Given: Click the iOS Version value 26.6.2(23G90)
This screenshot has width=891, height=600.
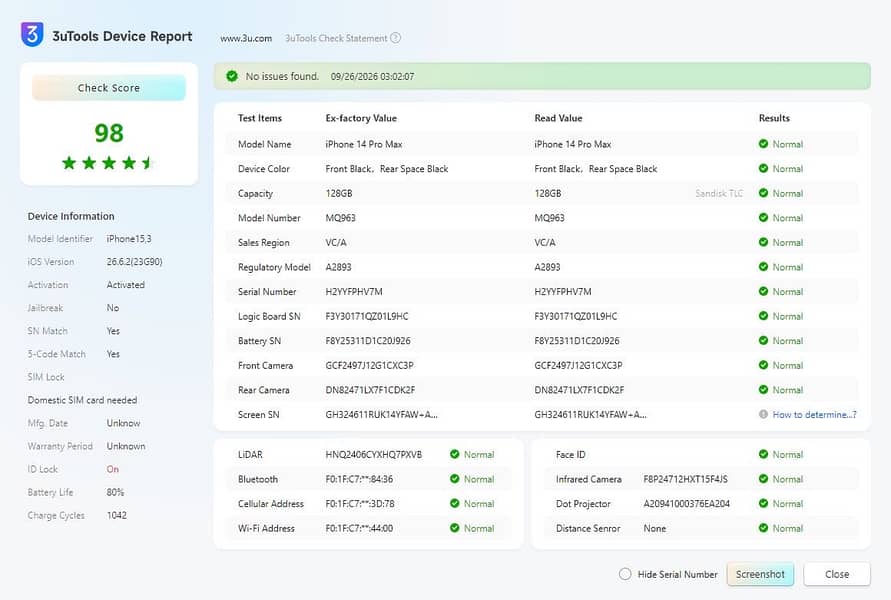Looking at the screenshot, I should point(135,262).
